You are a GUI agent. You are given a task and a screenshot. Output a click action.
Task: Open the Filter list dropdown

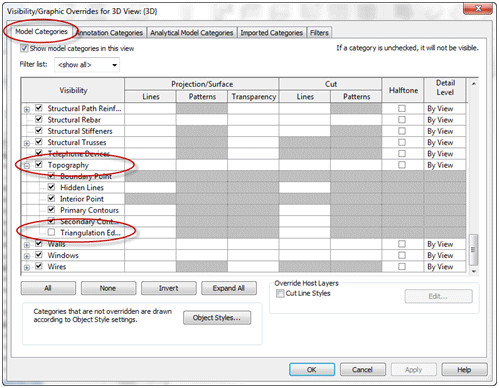click(87, 65)
